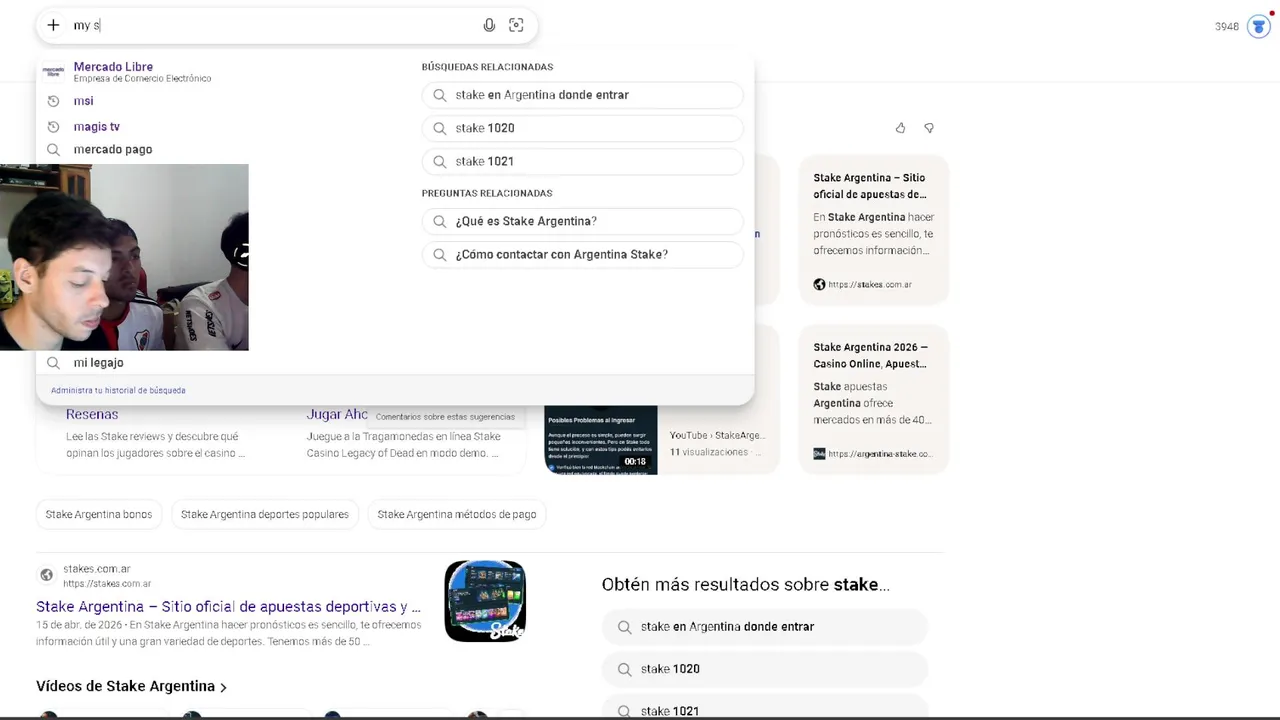The width and height of the screenshot is (1280, 720).
Task: Click lower 'stake en Argentina donde entrar' suggestion
Action: pos(765,627)
